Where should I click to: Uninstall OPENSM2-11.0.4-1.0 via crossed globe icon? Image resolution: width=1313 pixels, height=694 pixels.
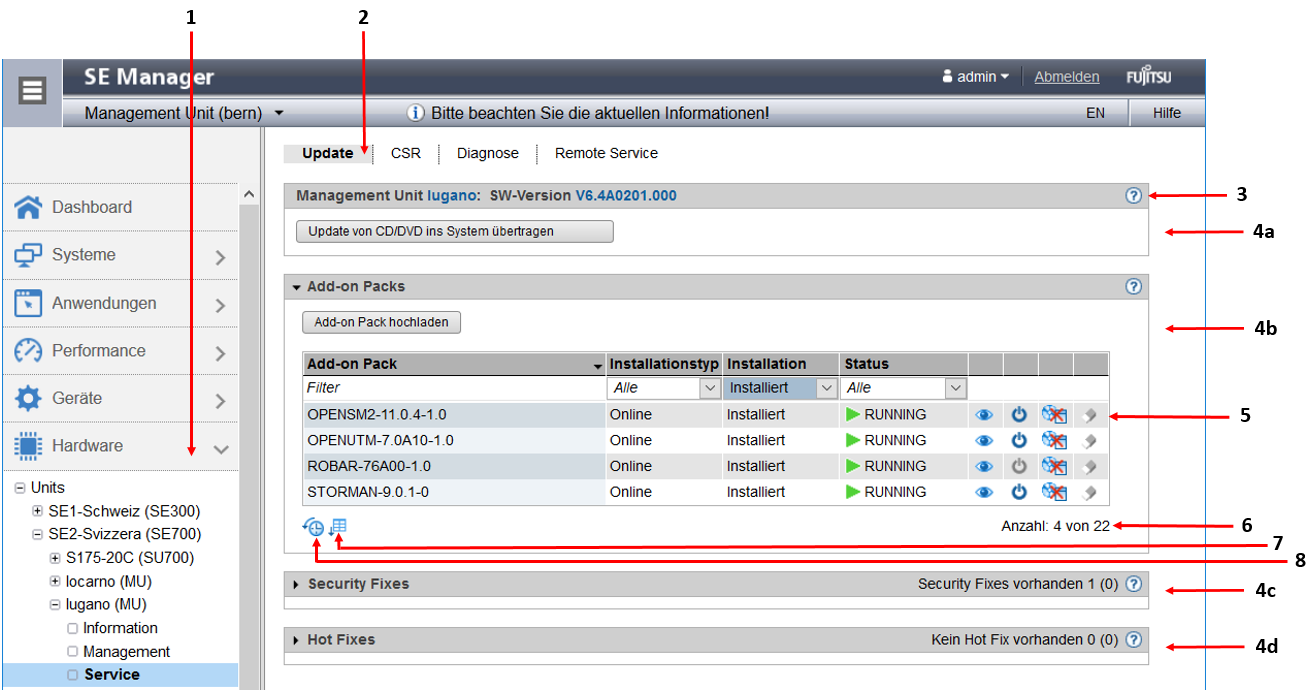click(1054, 414)
